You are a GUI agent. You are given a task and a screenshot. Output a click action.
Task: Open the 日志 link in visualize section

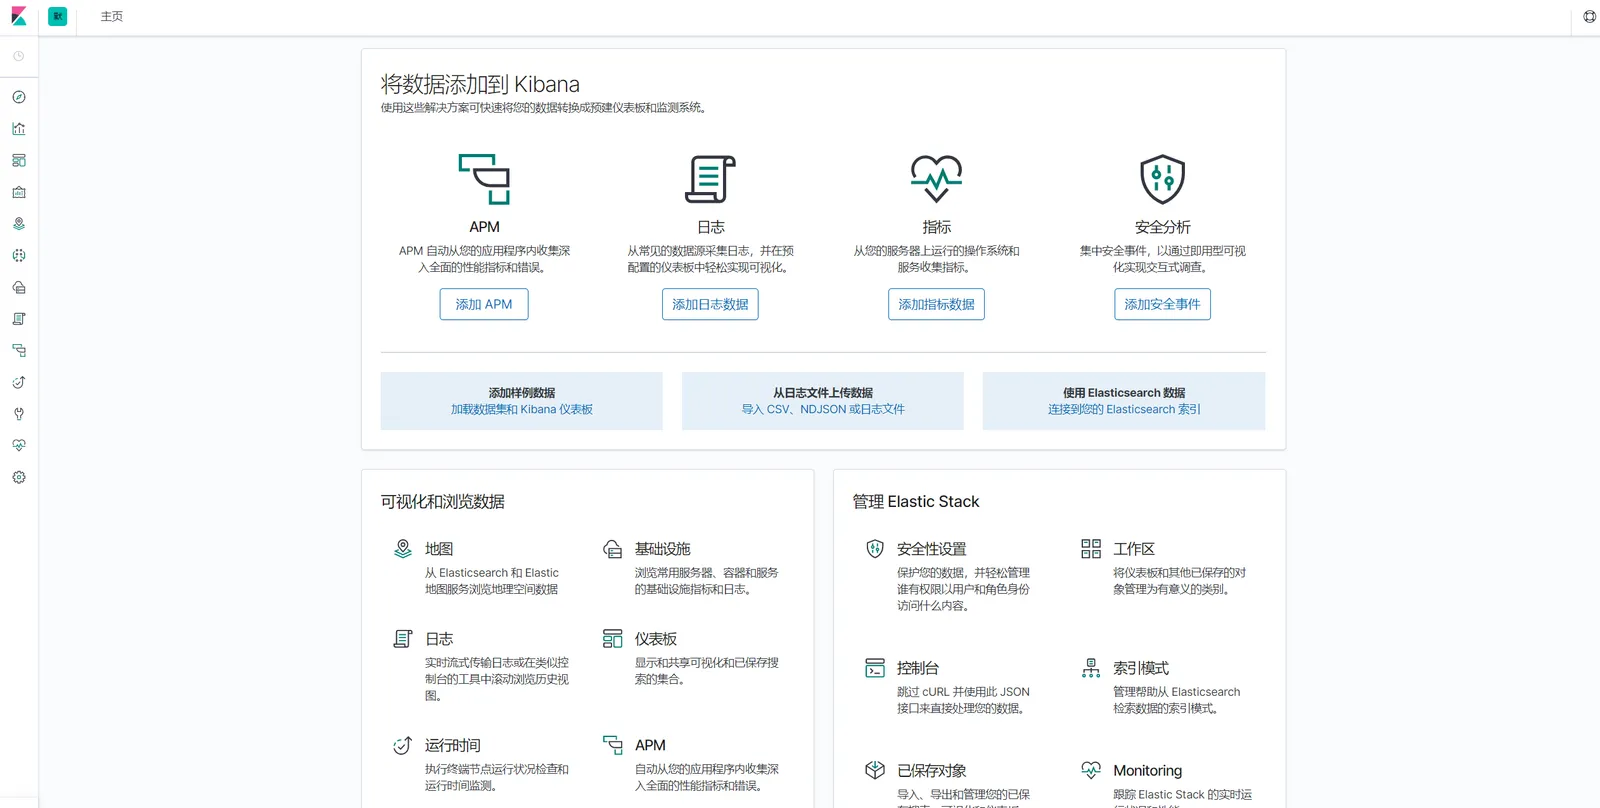click(x=439, y=639)
